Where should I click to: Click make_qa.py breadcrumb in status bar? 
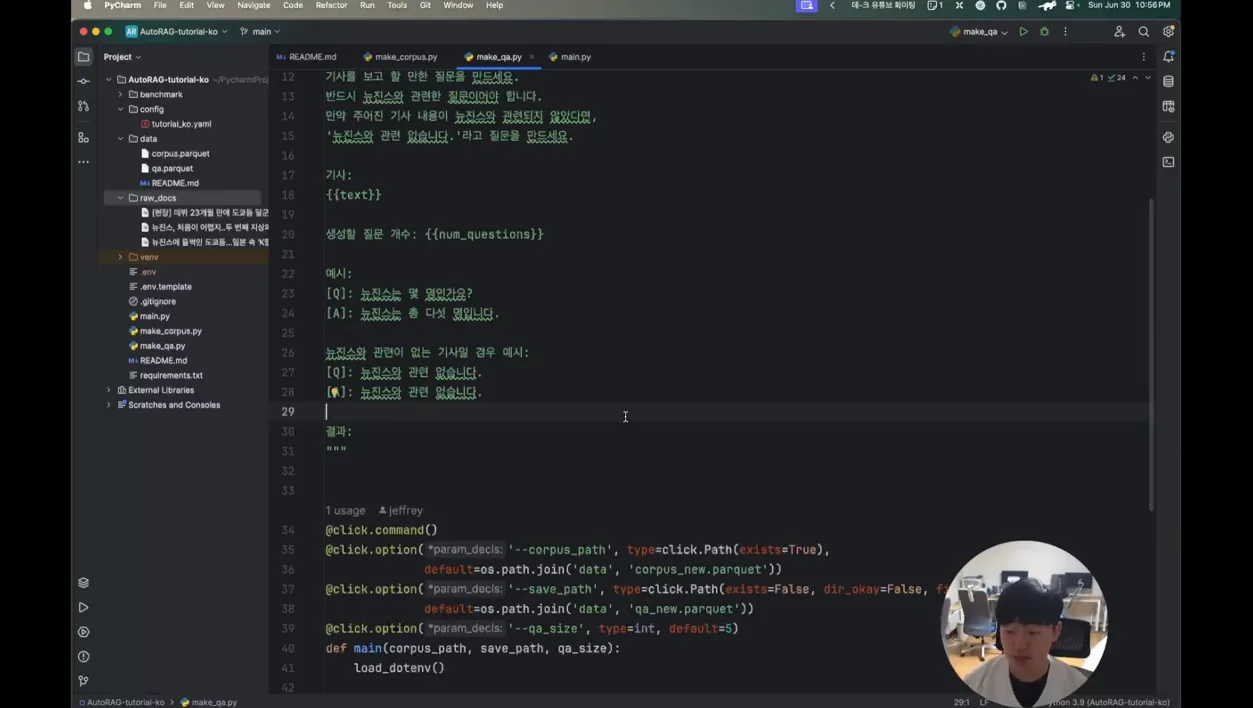tap(209, 702)
